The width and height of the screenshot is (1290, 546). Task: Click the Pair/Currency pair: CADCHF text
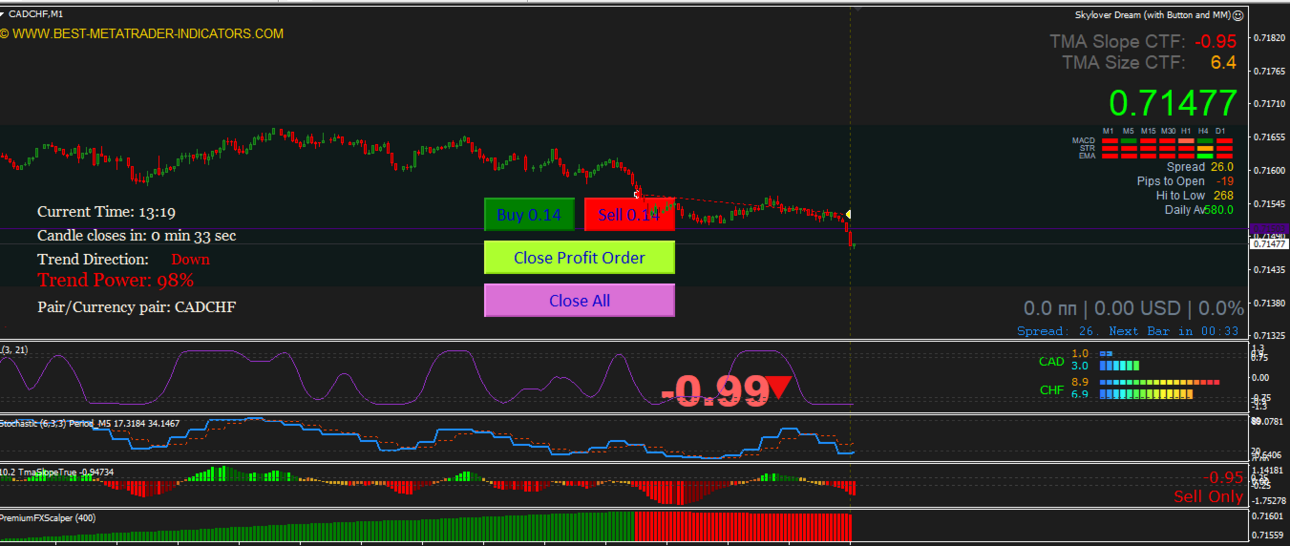click(137, 307)
